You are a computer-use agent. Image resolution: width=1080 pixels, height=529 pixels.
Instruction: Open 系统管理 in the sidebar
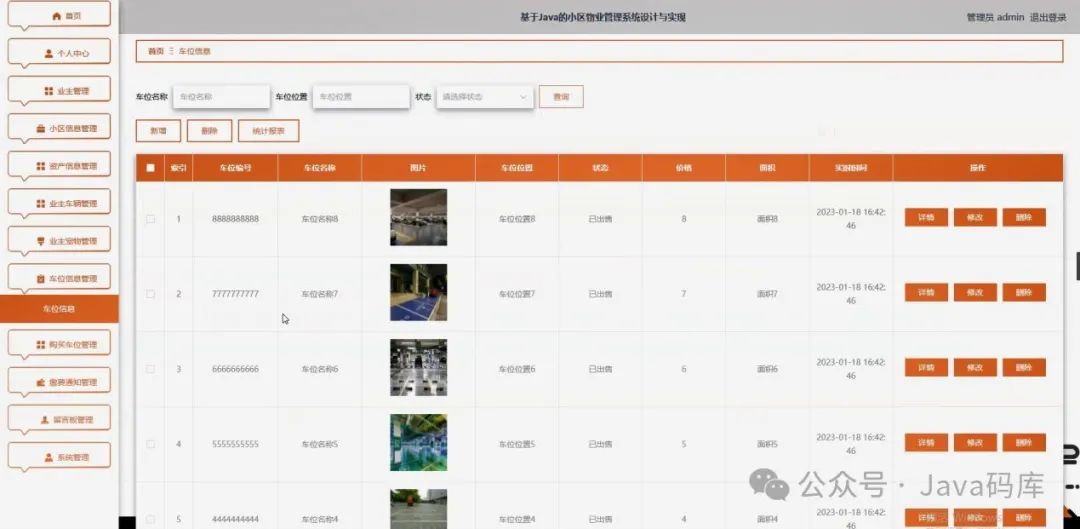tap(59, 457)
